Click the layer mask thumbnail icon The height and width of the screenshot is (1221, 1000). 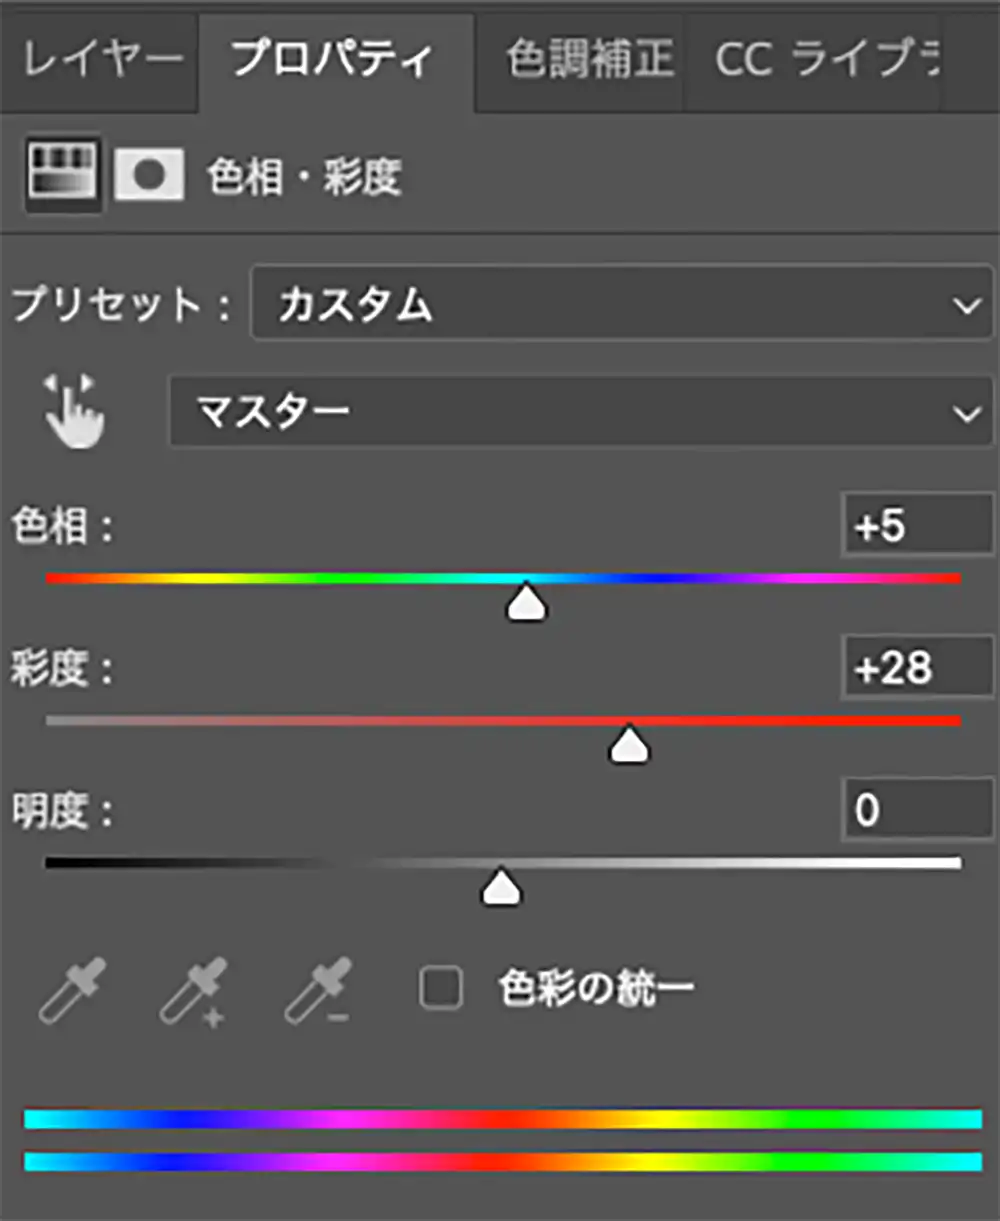tap(148, 175)
